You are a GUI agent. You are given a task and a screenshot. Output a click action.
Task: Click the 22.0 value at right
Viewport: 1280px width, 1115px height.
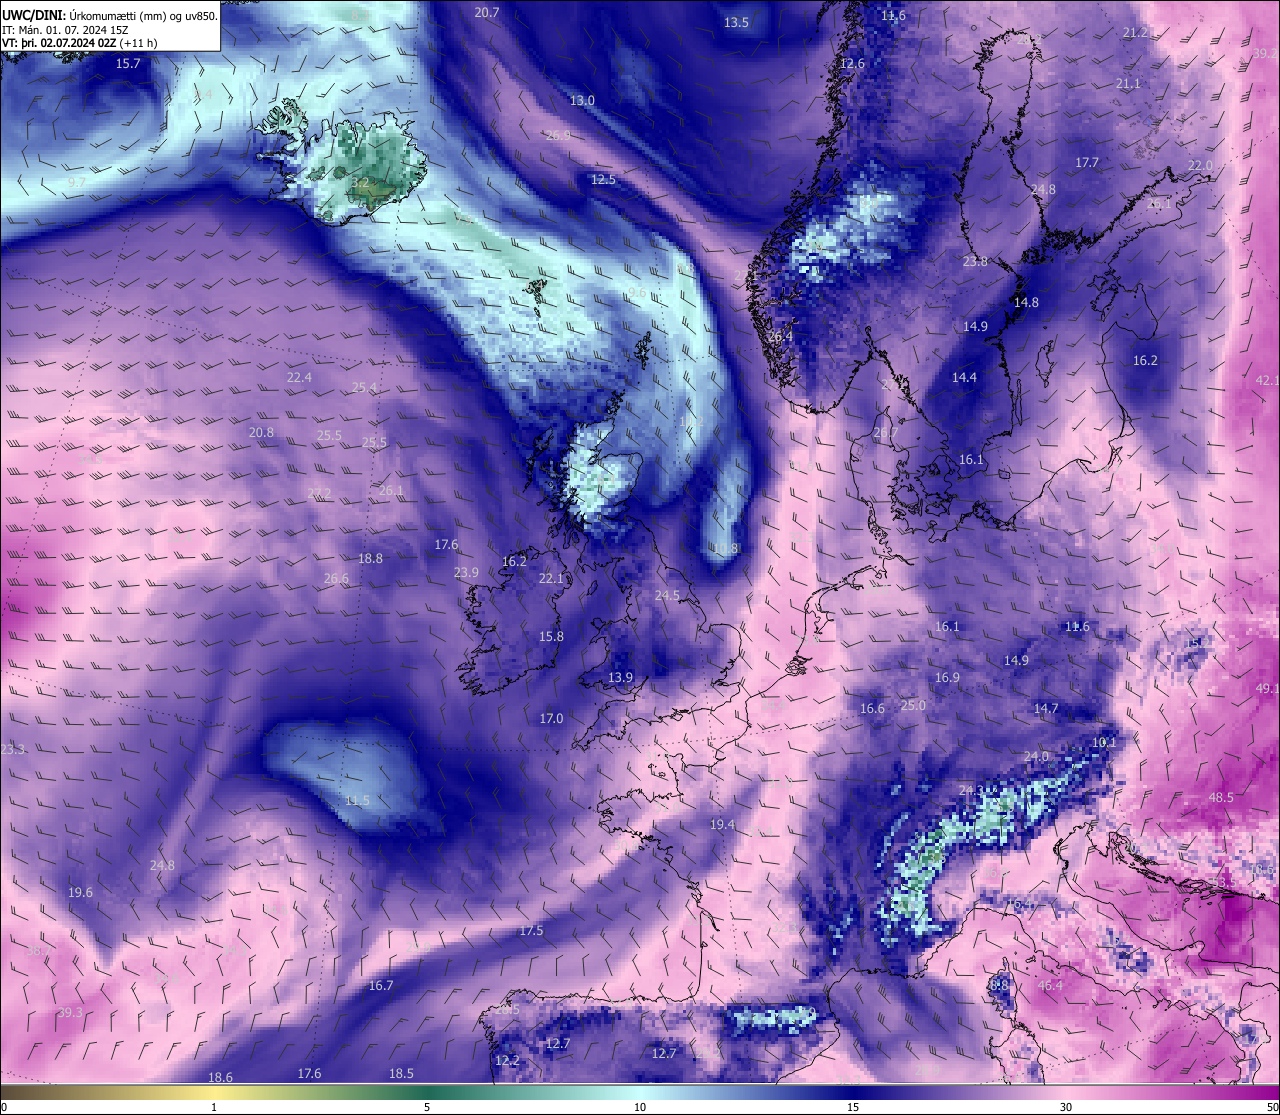pos(1200,165)
